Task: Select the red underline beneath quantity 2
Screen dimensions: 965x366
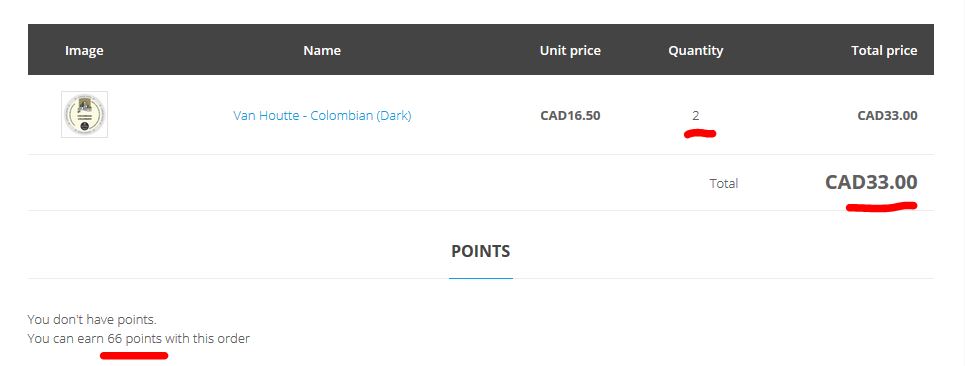Action: 700,133
